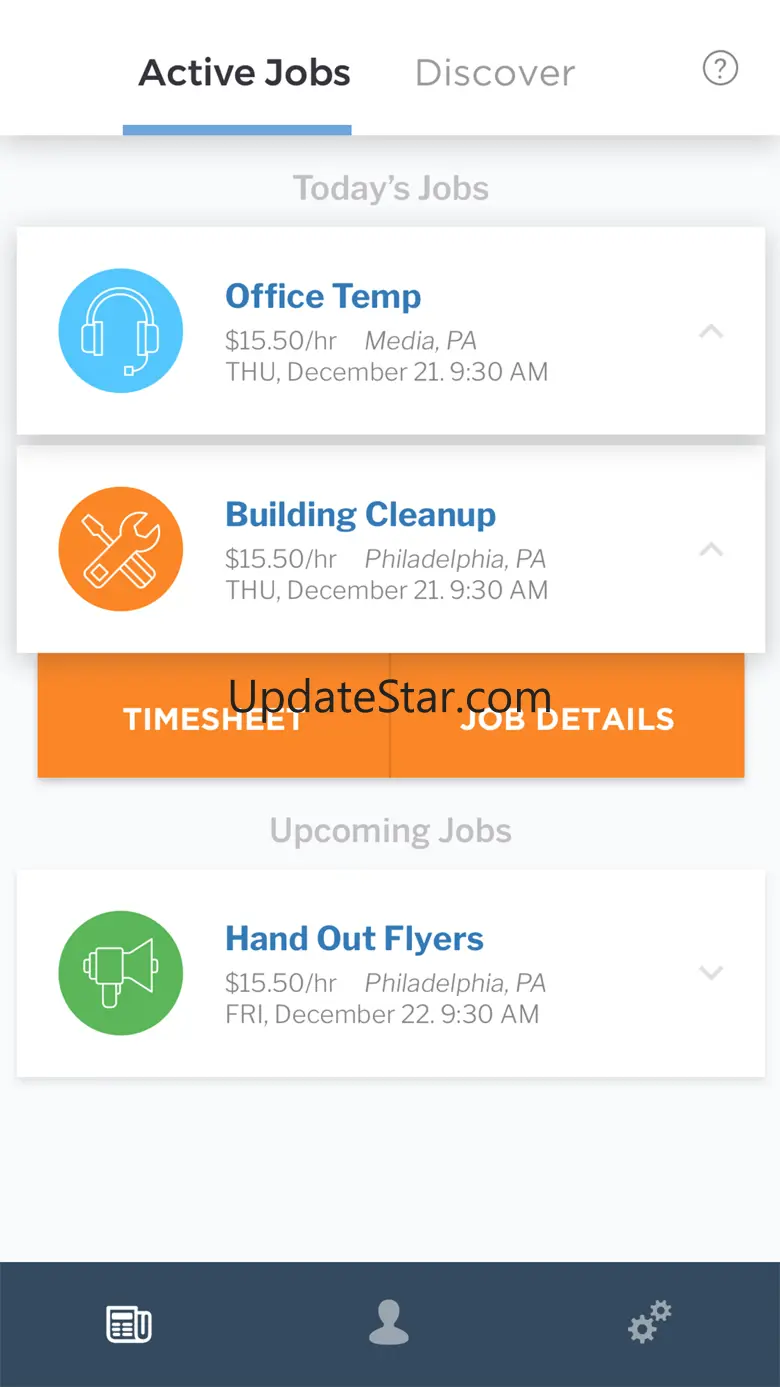The width and height of the screenshot is (780, 1387).
Task: View Job Details for Building Cleanup
Action: click(567, 719)
